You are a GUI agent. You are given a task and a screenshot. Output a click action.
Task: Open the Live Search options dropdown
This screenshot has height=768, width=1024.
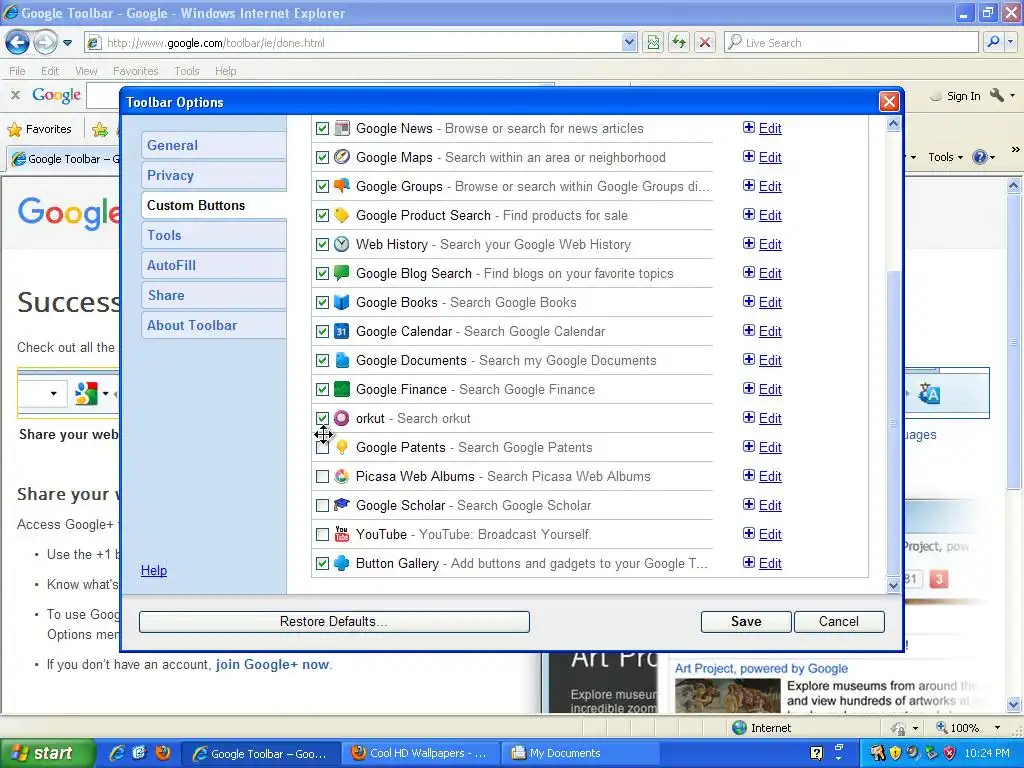pos(1011,42)
